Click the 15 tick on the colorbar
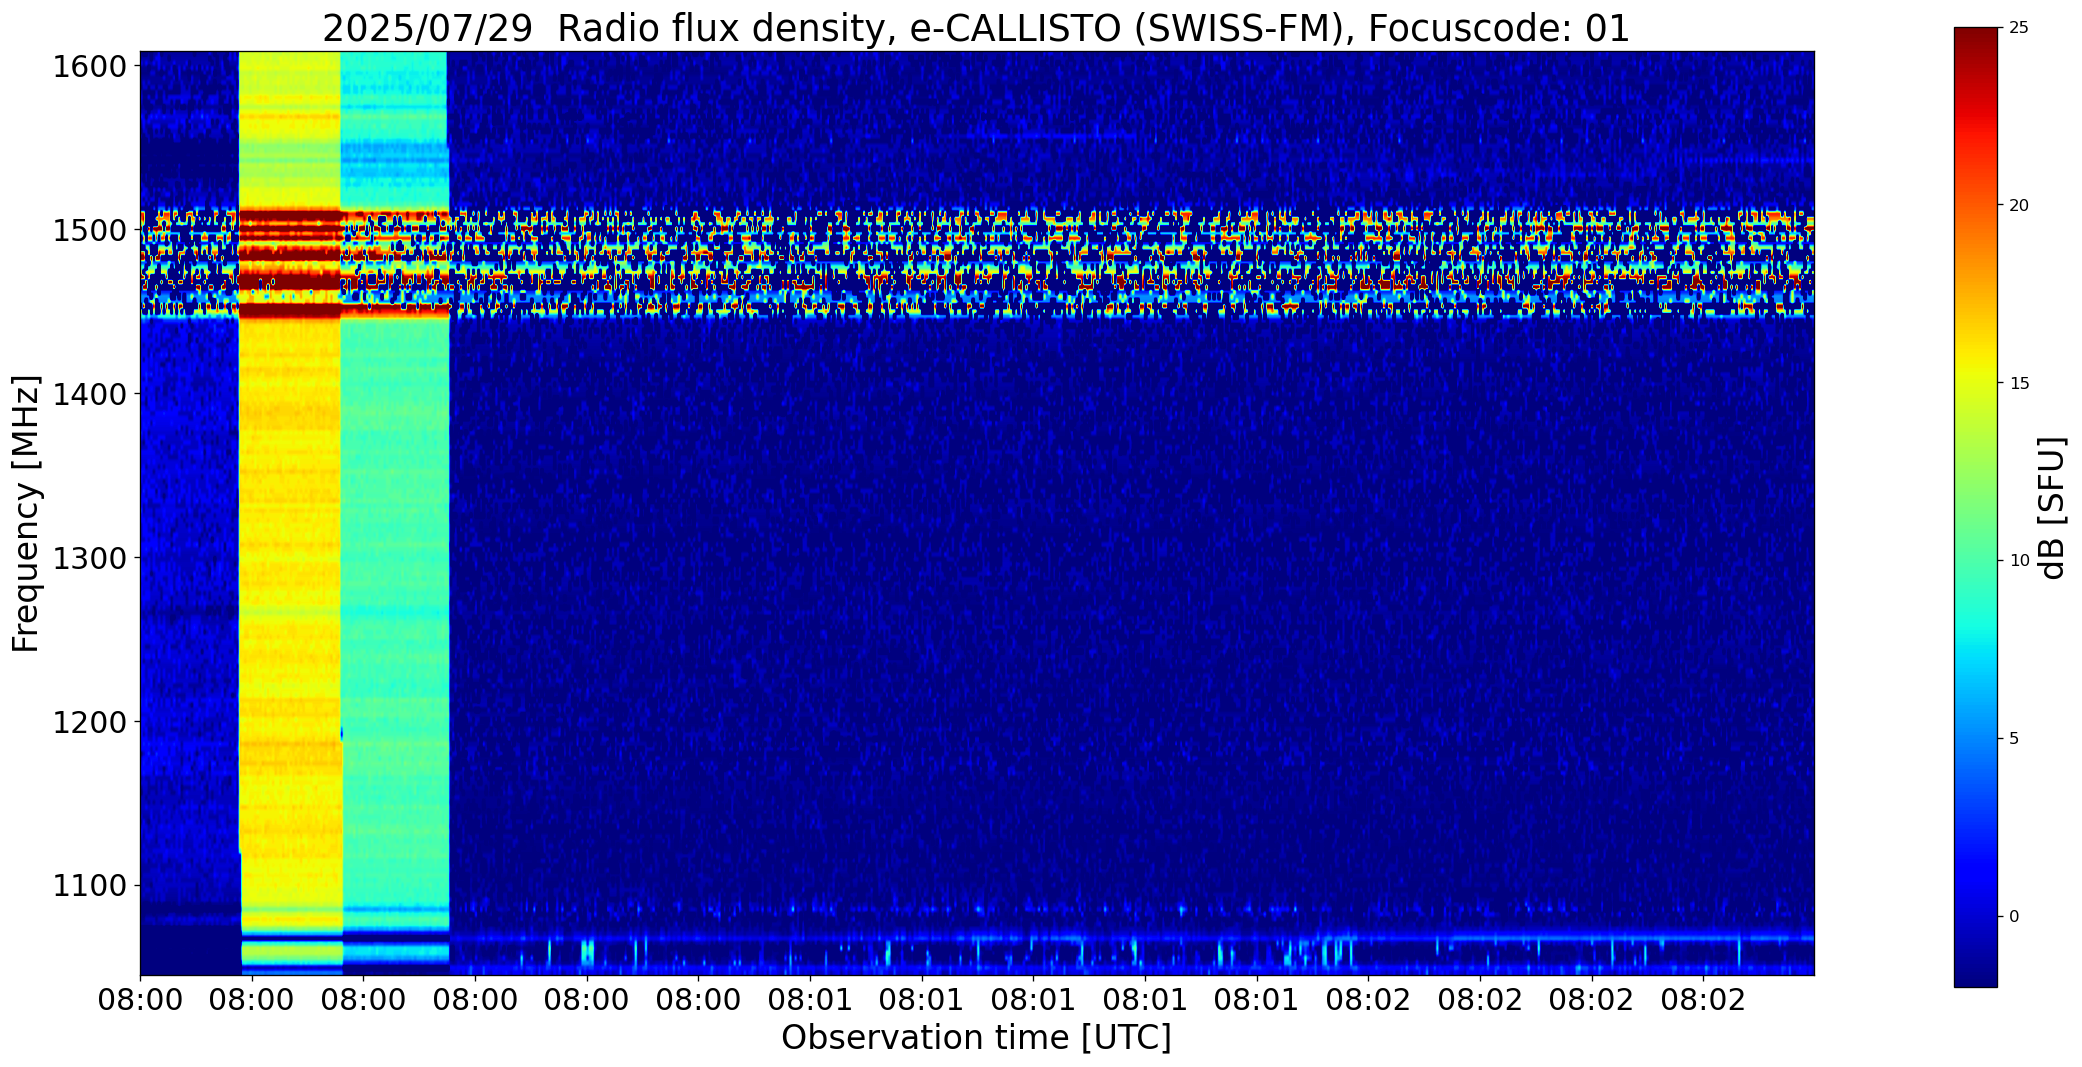2082x1067 pixels. pyautogui.click(x=2019, y=383)
